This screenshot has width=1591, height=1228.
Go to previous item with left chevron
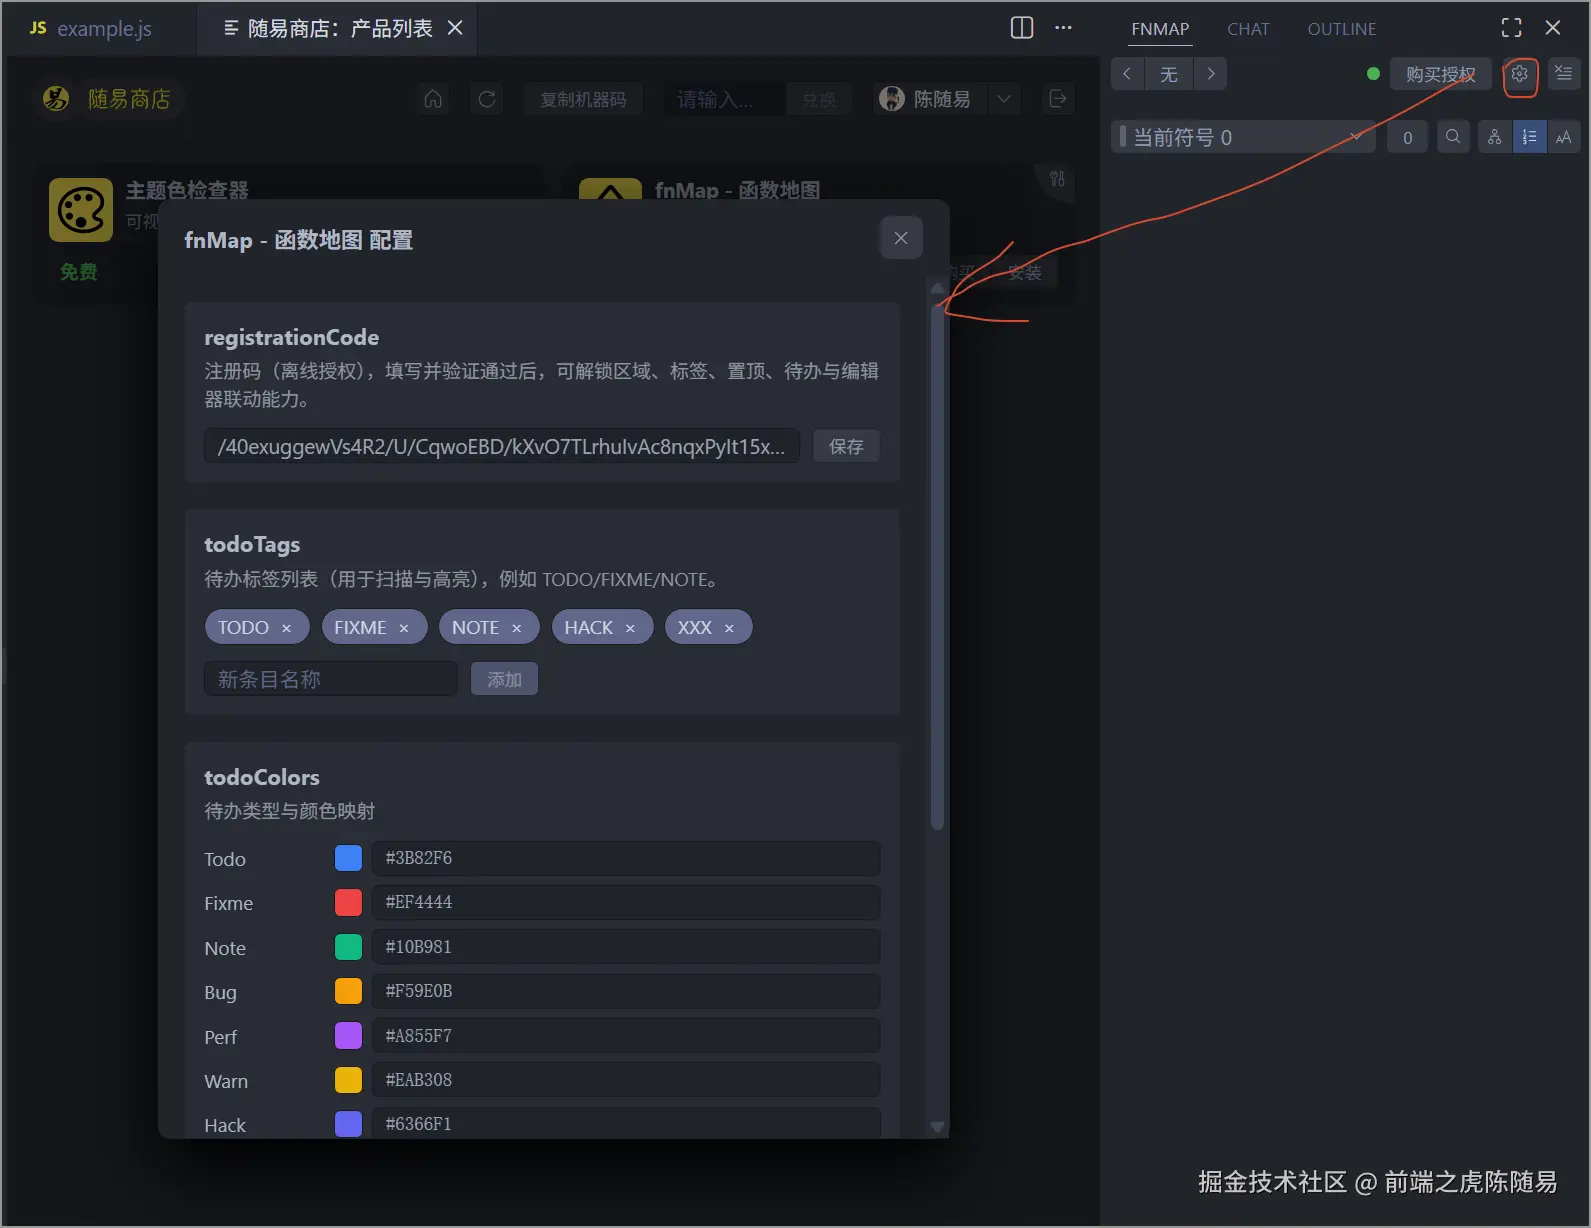pyautogui.click(x=1127, y=74)
